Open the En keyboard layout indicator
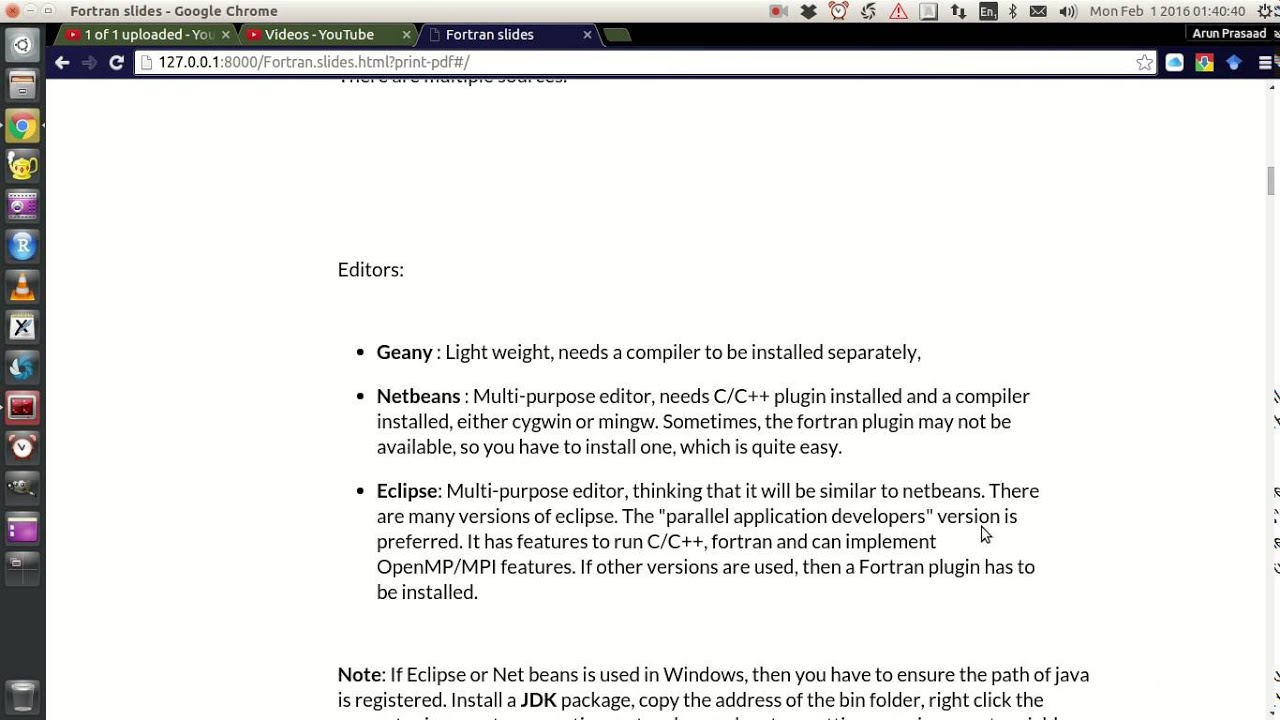The height and width of the screenshot is (720, 1280). tap(988, 11)
